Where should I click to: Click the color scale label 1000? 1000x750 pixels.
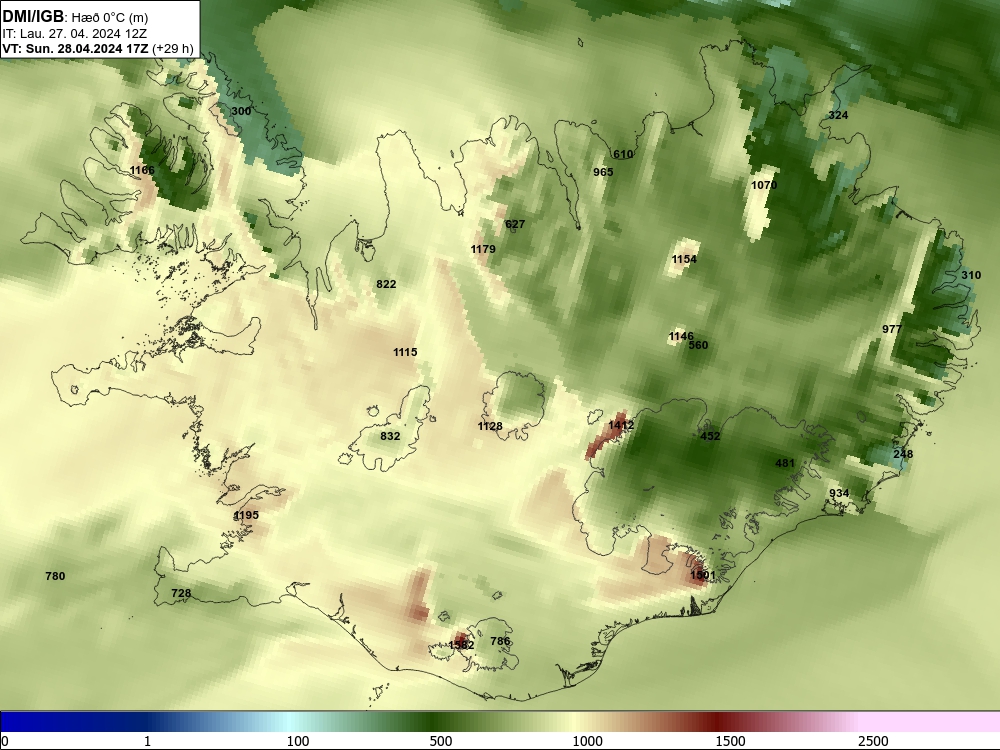587,741
